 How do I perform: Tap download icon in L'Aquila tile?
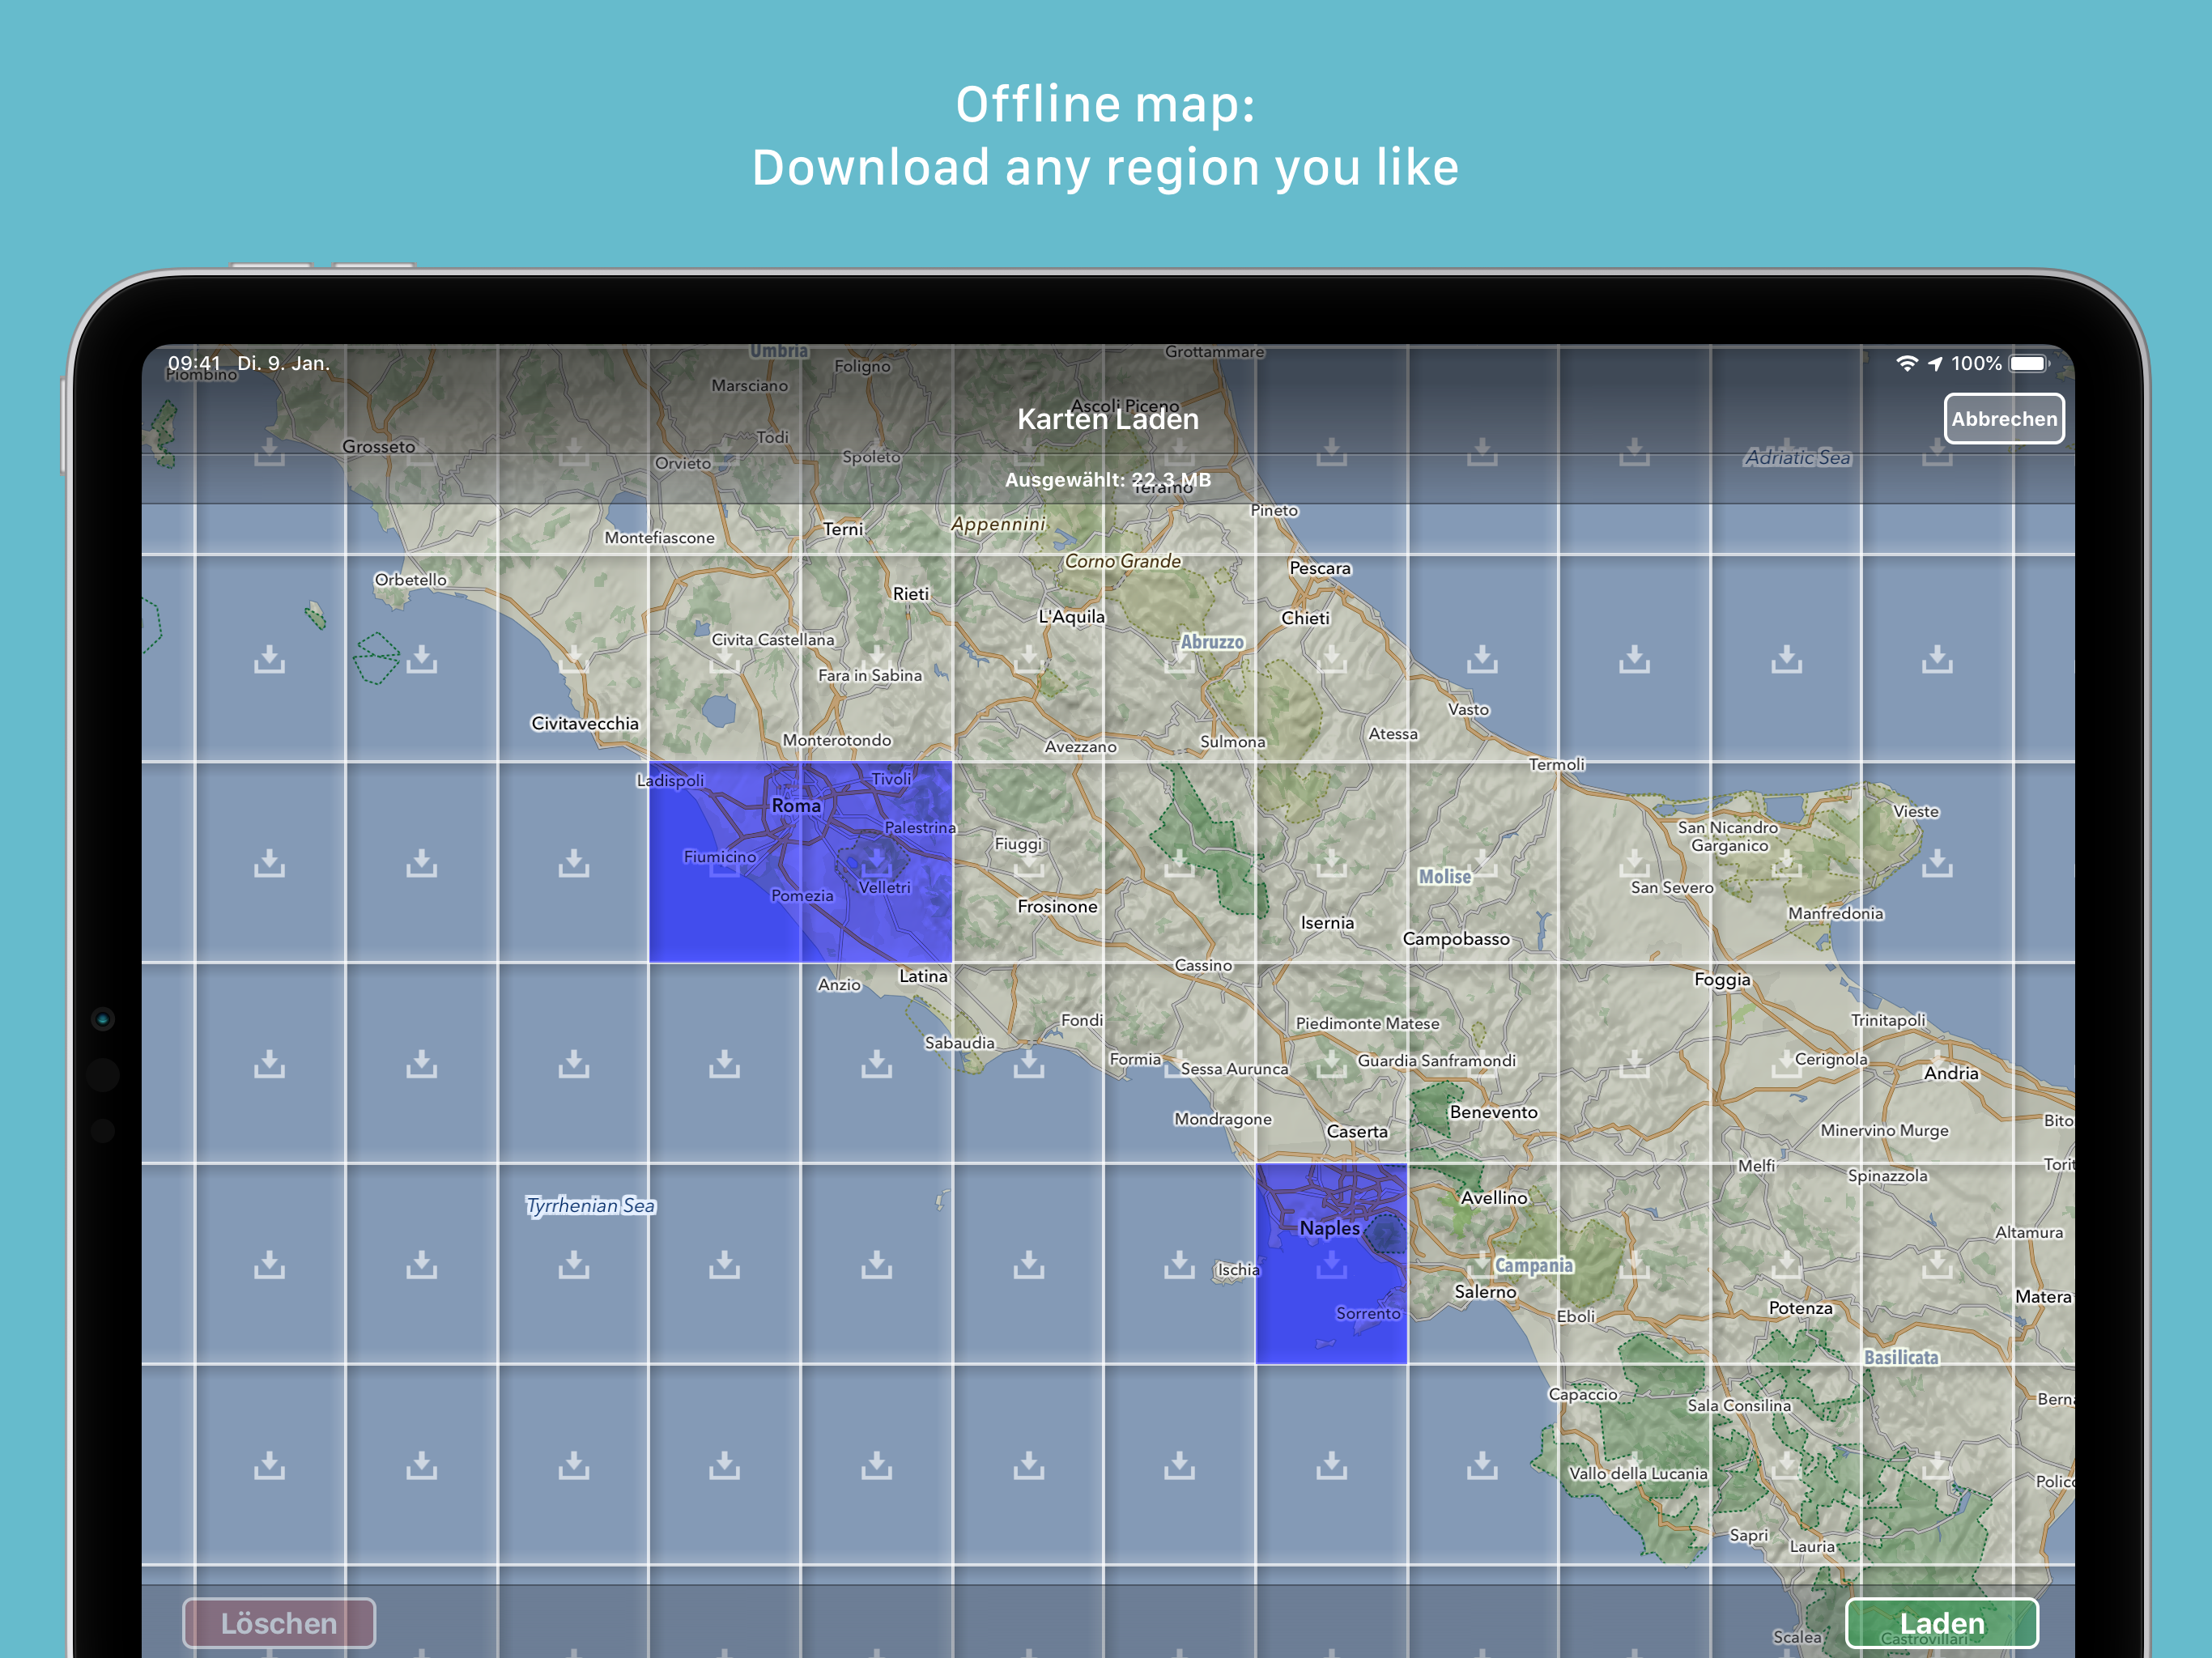coord(1028,658)
